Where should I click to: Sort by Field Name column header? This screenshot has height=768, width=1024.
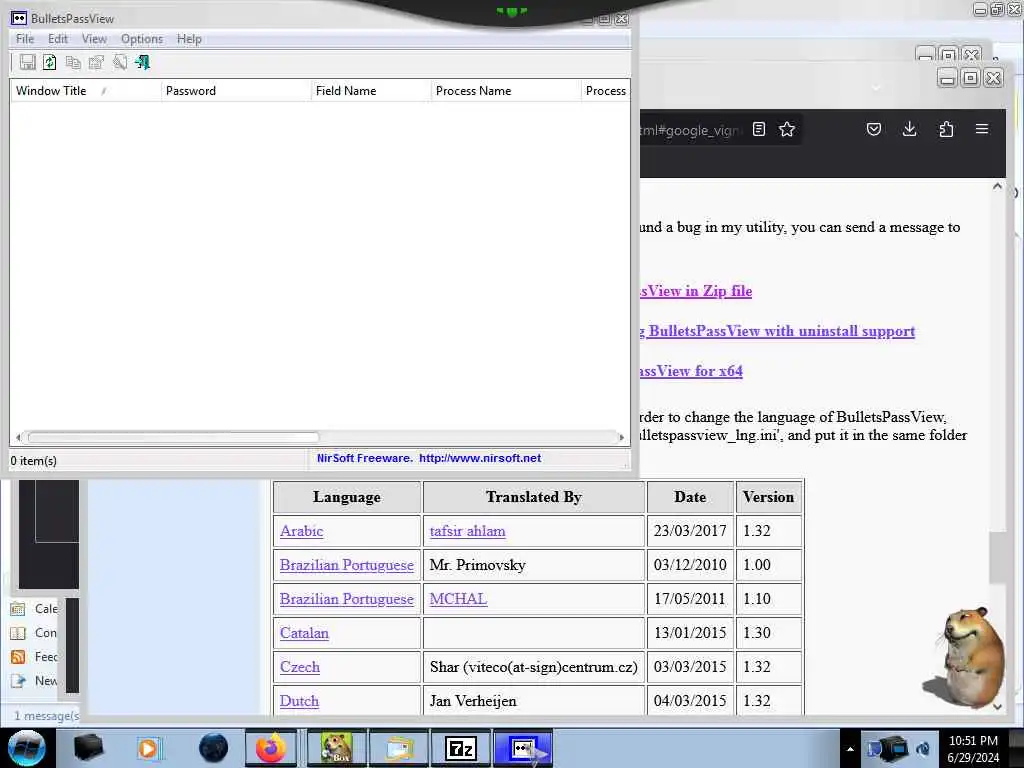coord(371,91)
